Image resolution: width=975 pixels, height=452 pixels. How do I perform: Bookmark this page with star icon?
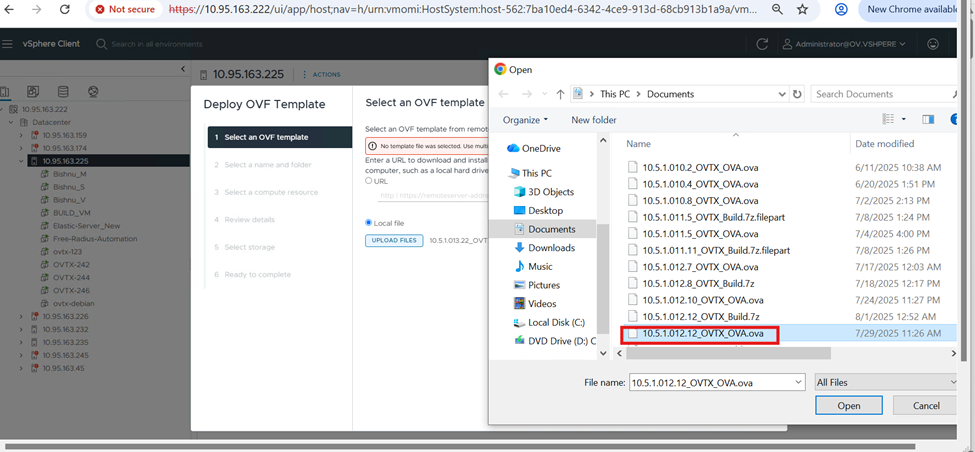click(802, 9)
